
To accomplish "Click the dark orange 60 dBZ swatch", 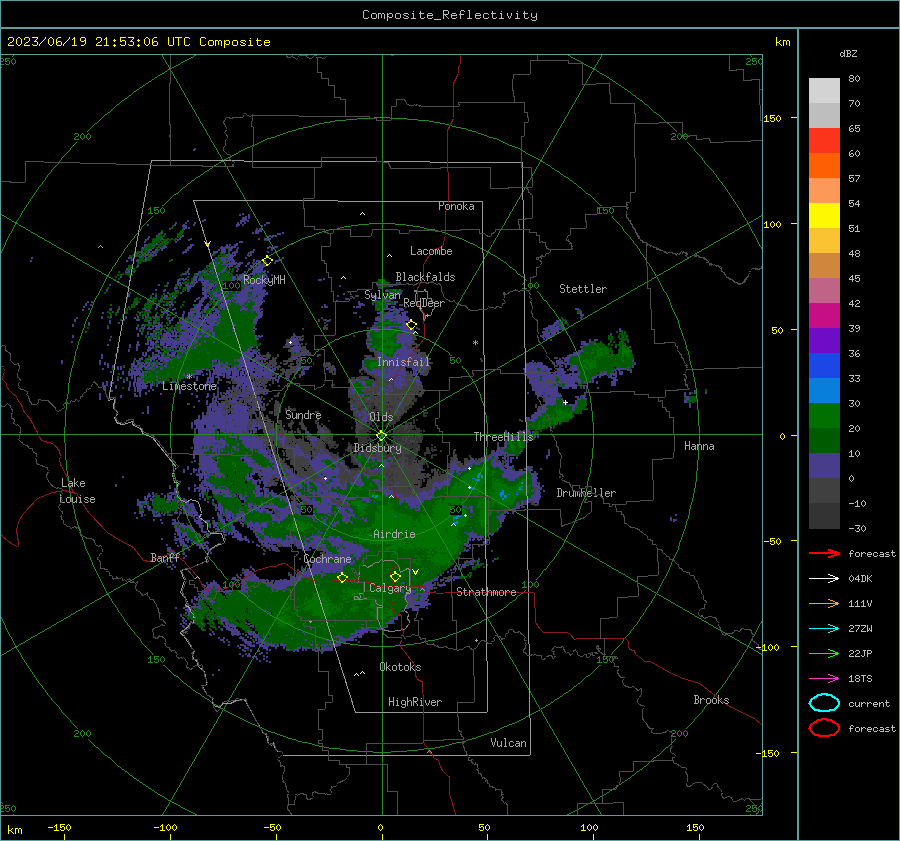I will 824,165.
